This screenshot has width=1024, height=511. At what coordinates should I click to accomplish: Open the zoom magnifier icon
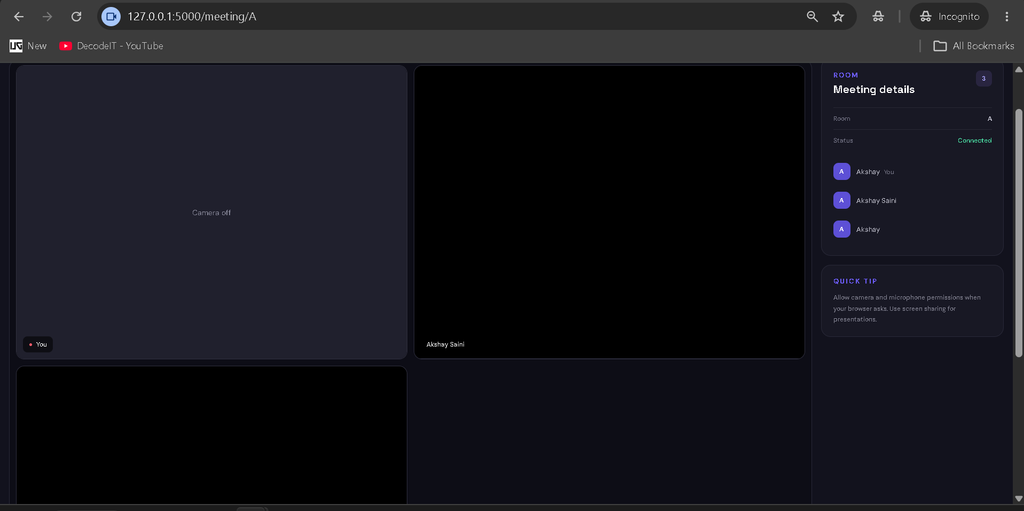812,17
